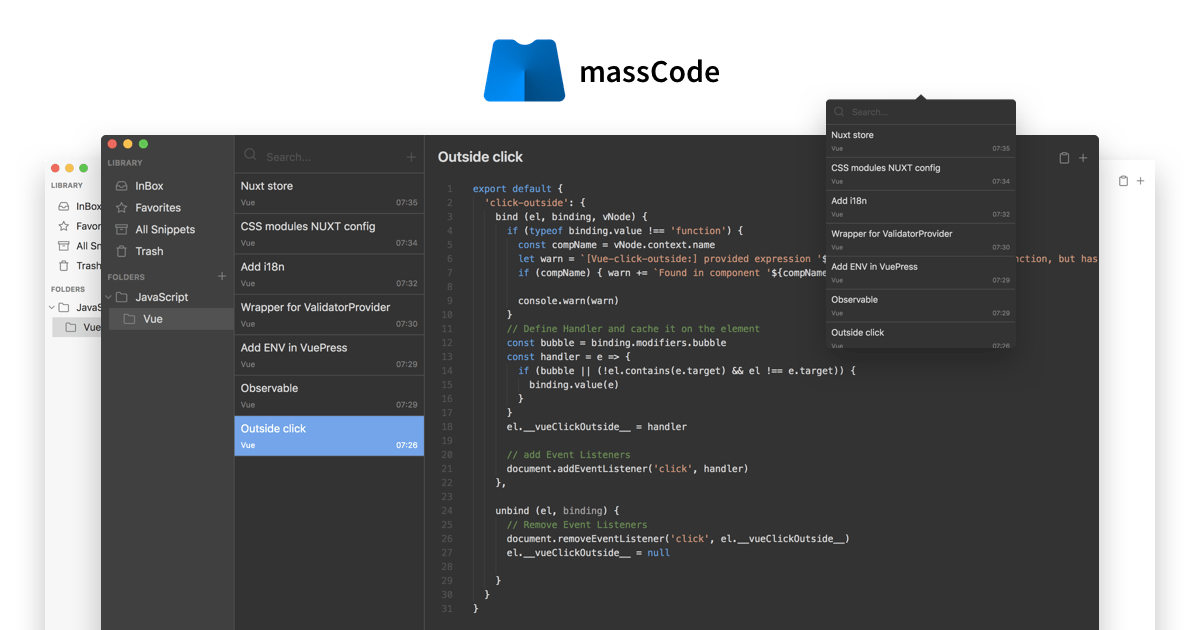
Task: Click the search icon in the tray popup
Action: click(839, 112)
